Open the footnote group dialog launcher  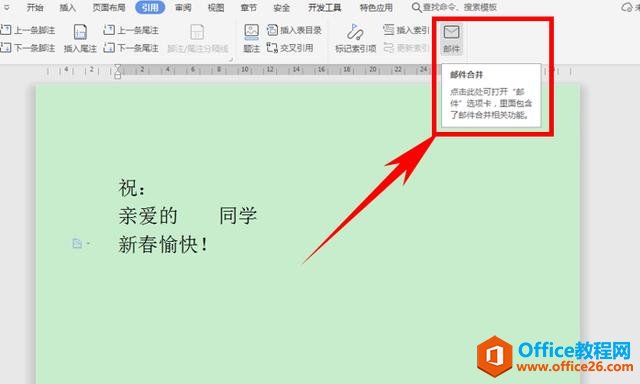tap(231, 60)
